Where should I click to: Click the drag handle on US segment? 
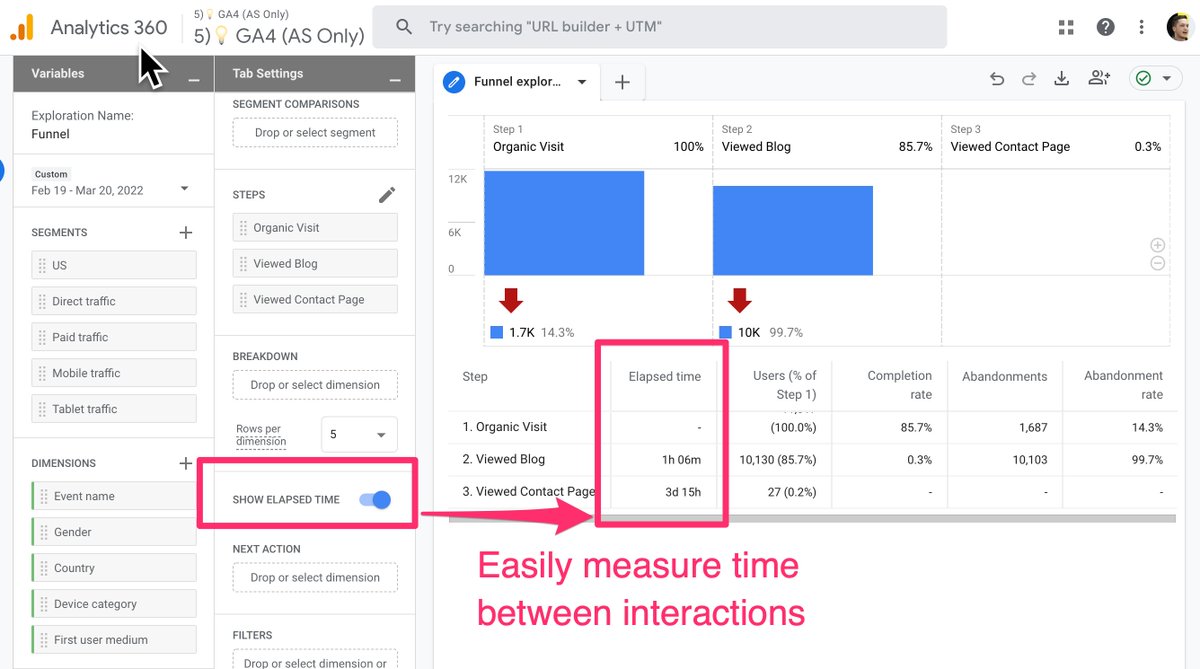coord(42,265)
